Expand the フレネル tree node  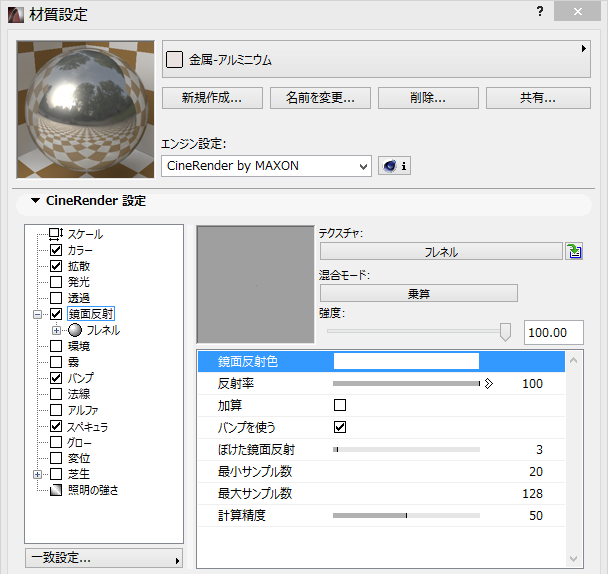point(57,330)
